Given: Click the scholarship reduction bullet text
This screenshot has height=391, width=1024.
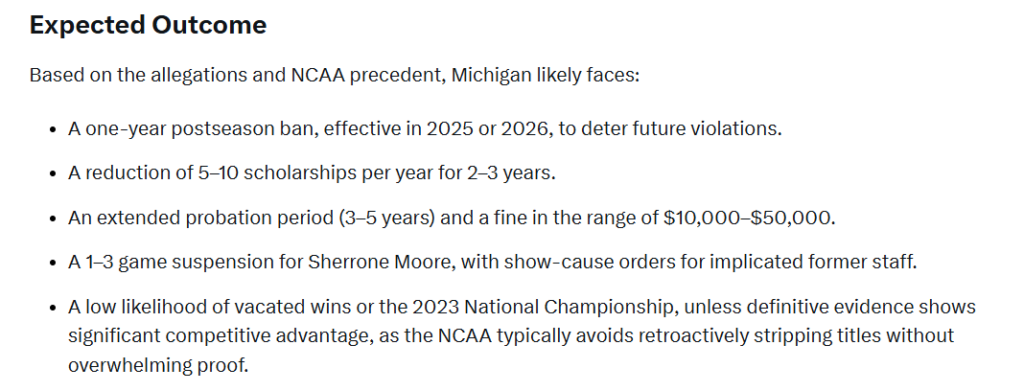Looking at the screenshot, I should (x=312, y=173).
